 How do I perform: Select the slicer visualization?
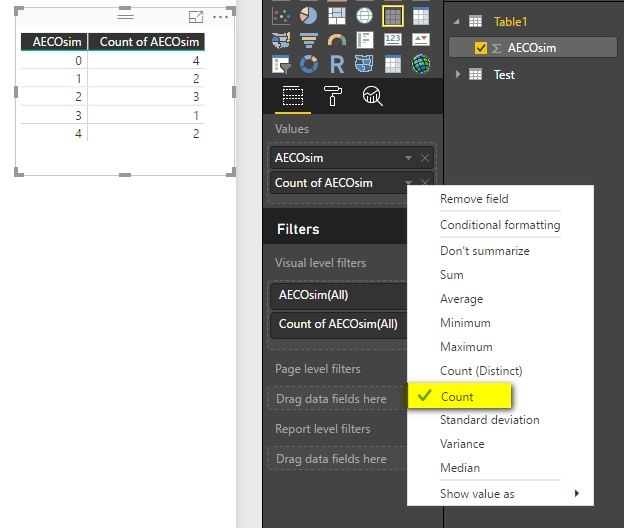tap(281, 64)
